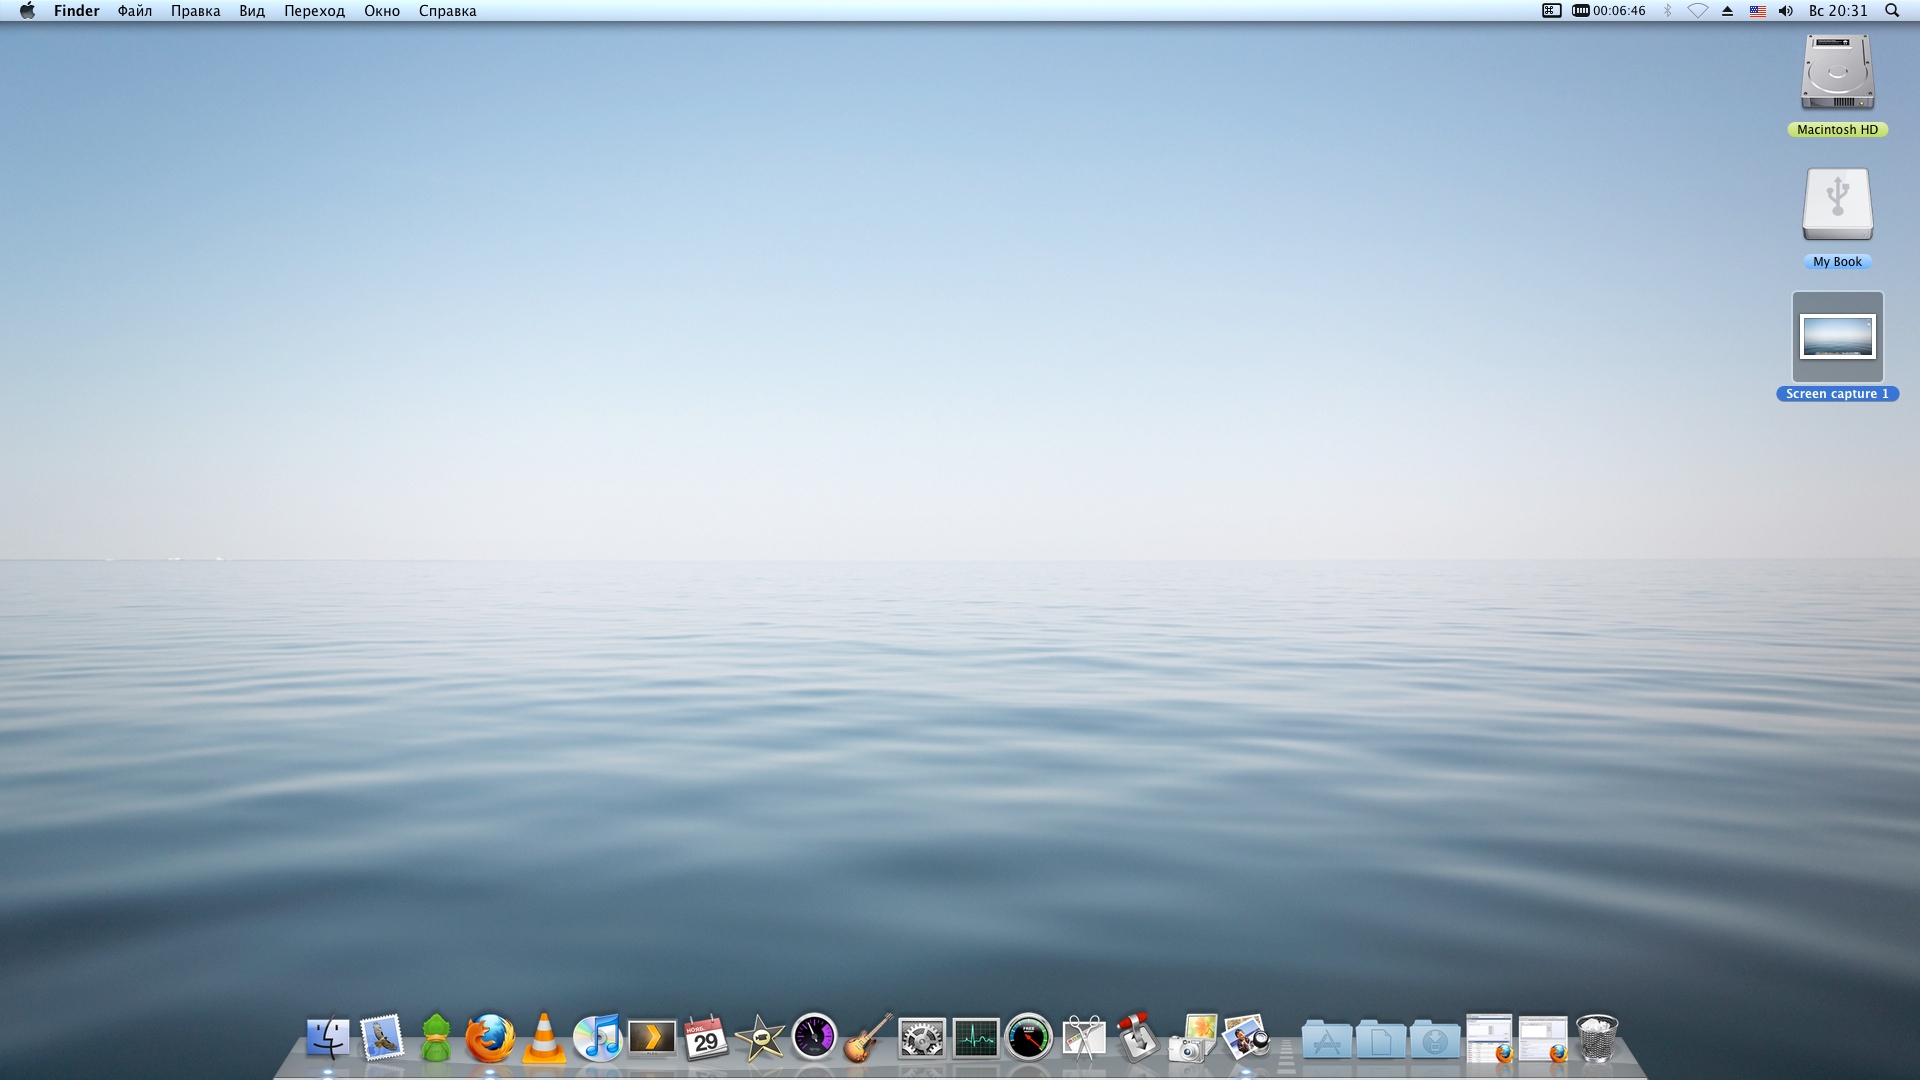Open the Переход menu
1920x1080 pixels.
pos(314,11)
